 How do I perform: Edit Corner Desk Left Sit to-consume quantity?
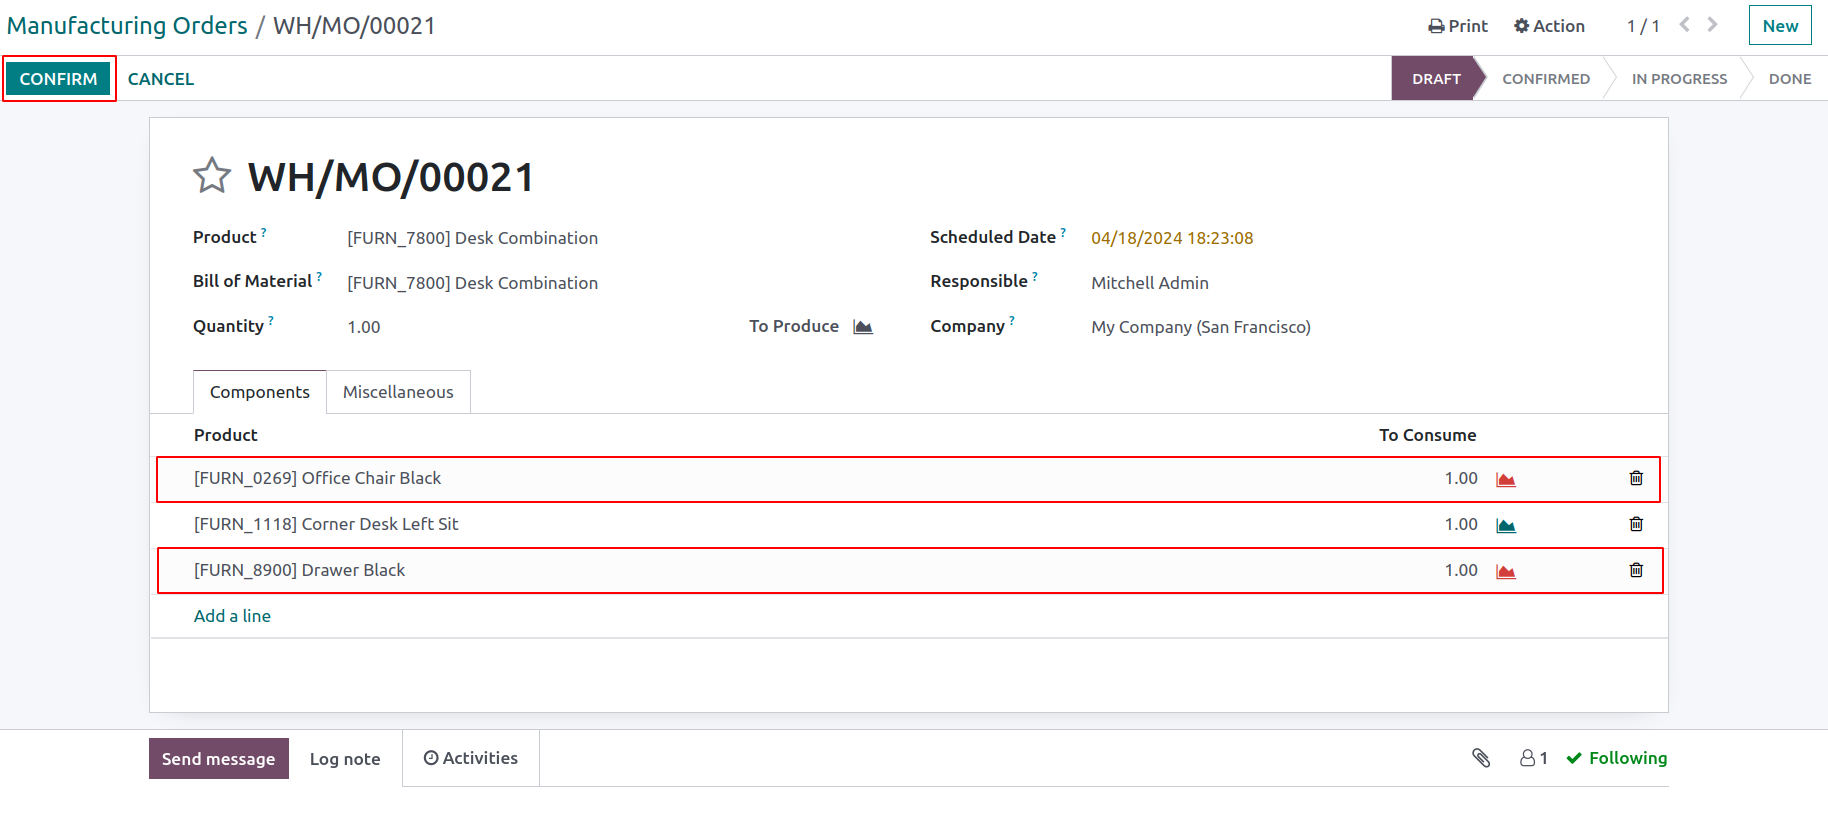coord(1461,524)
